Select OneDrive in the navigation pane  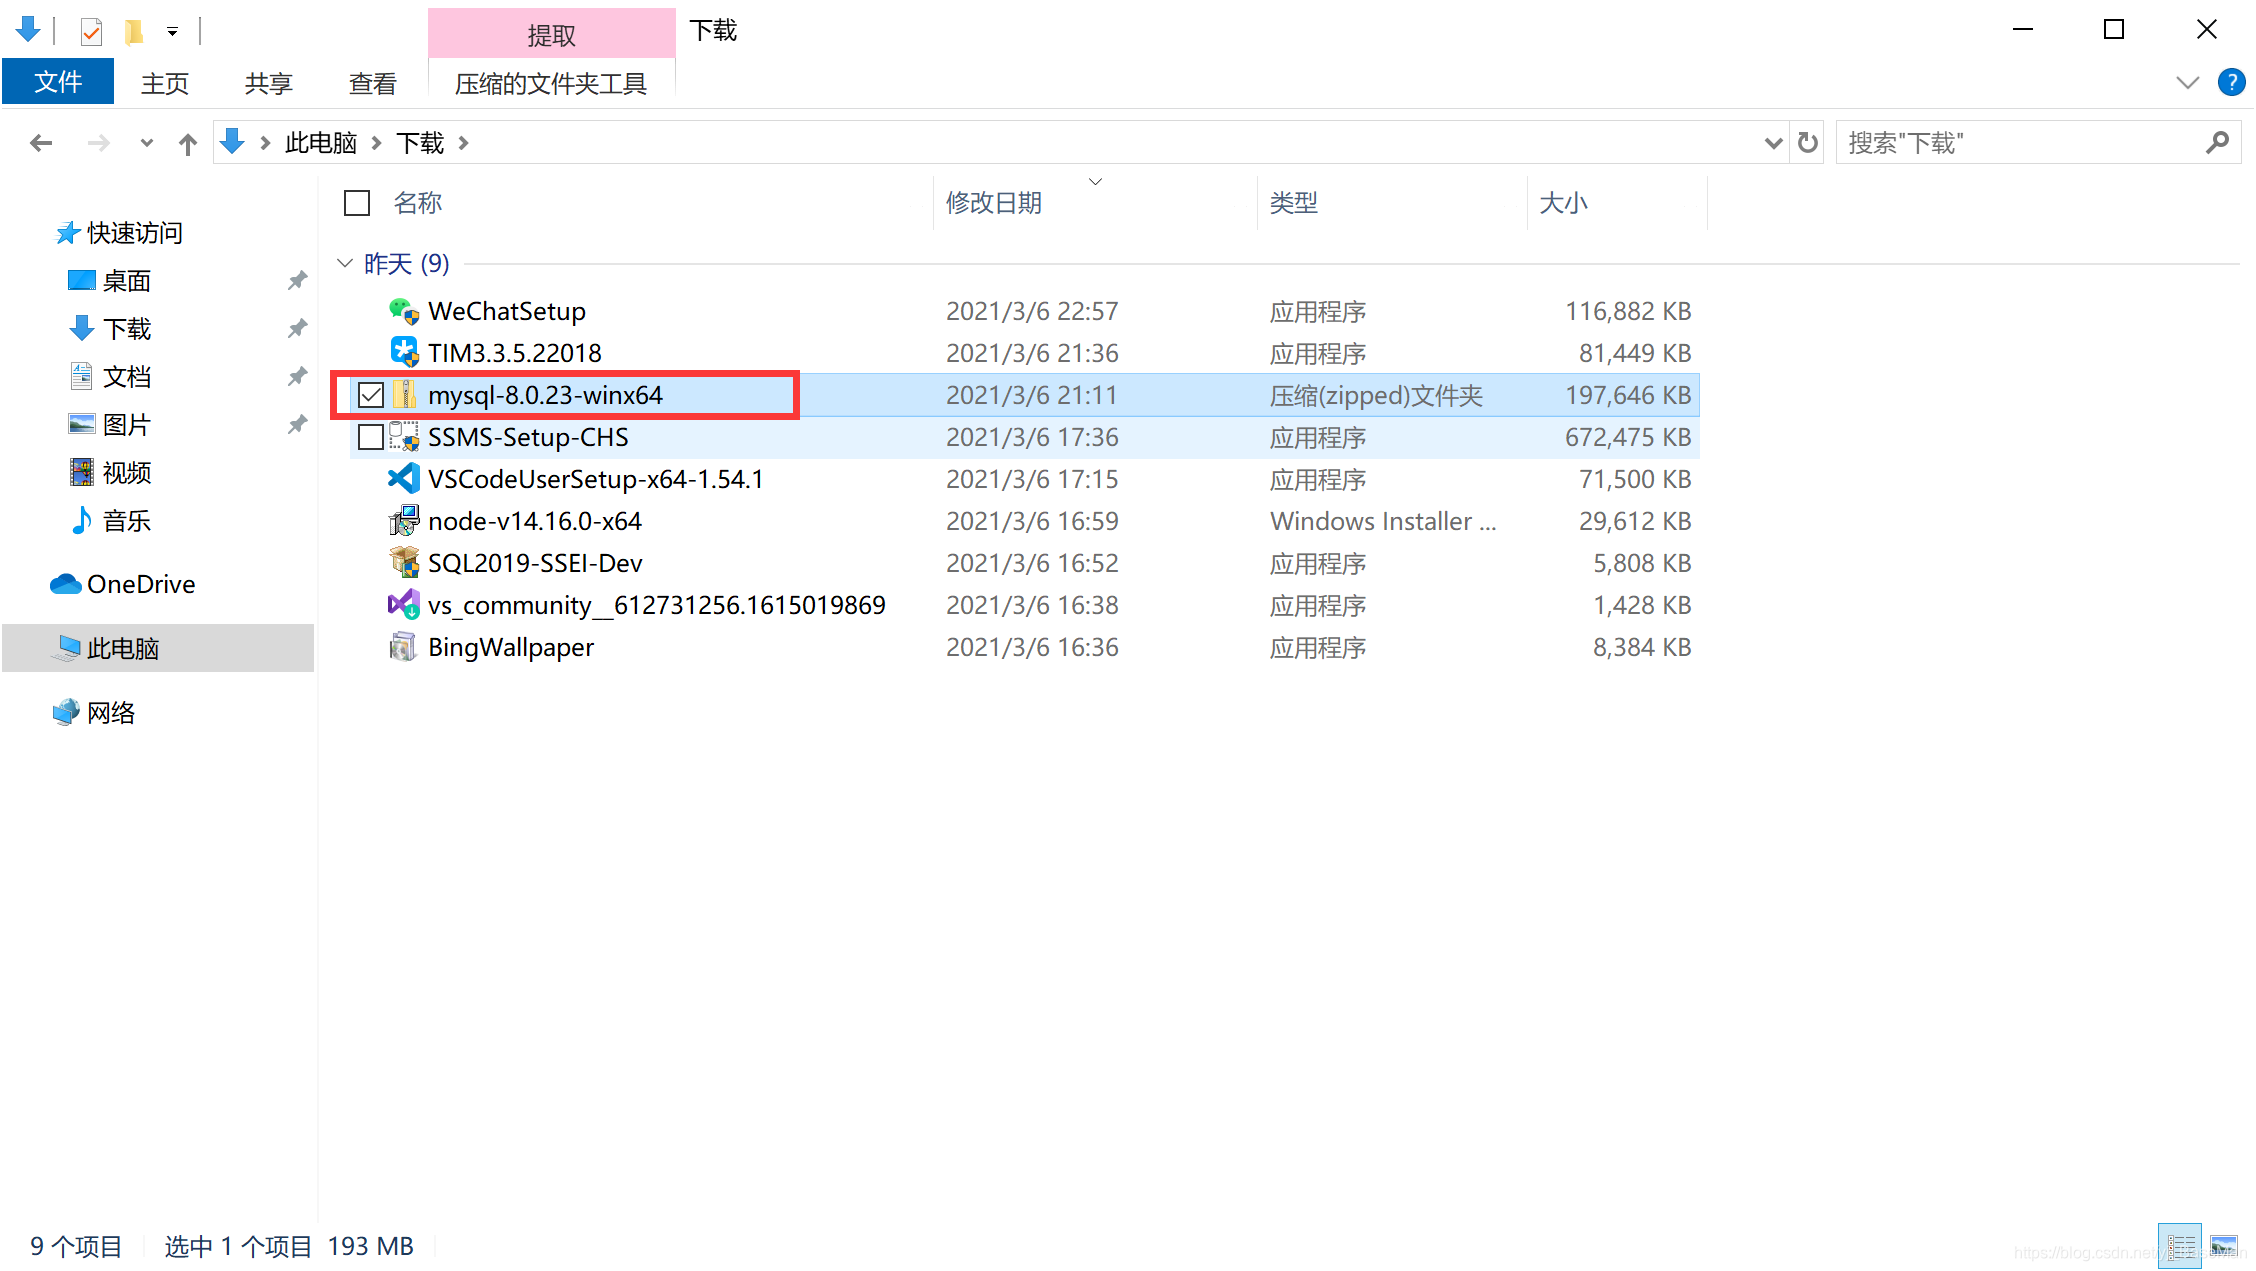140,584
